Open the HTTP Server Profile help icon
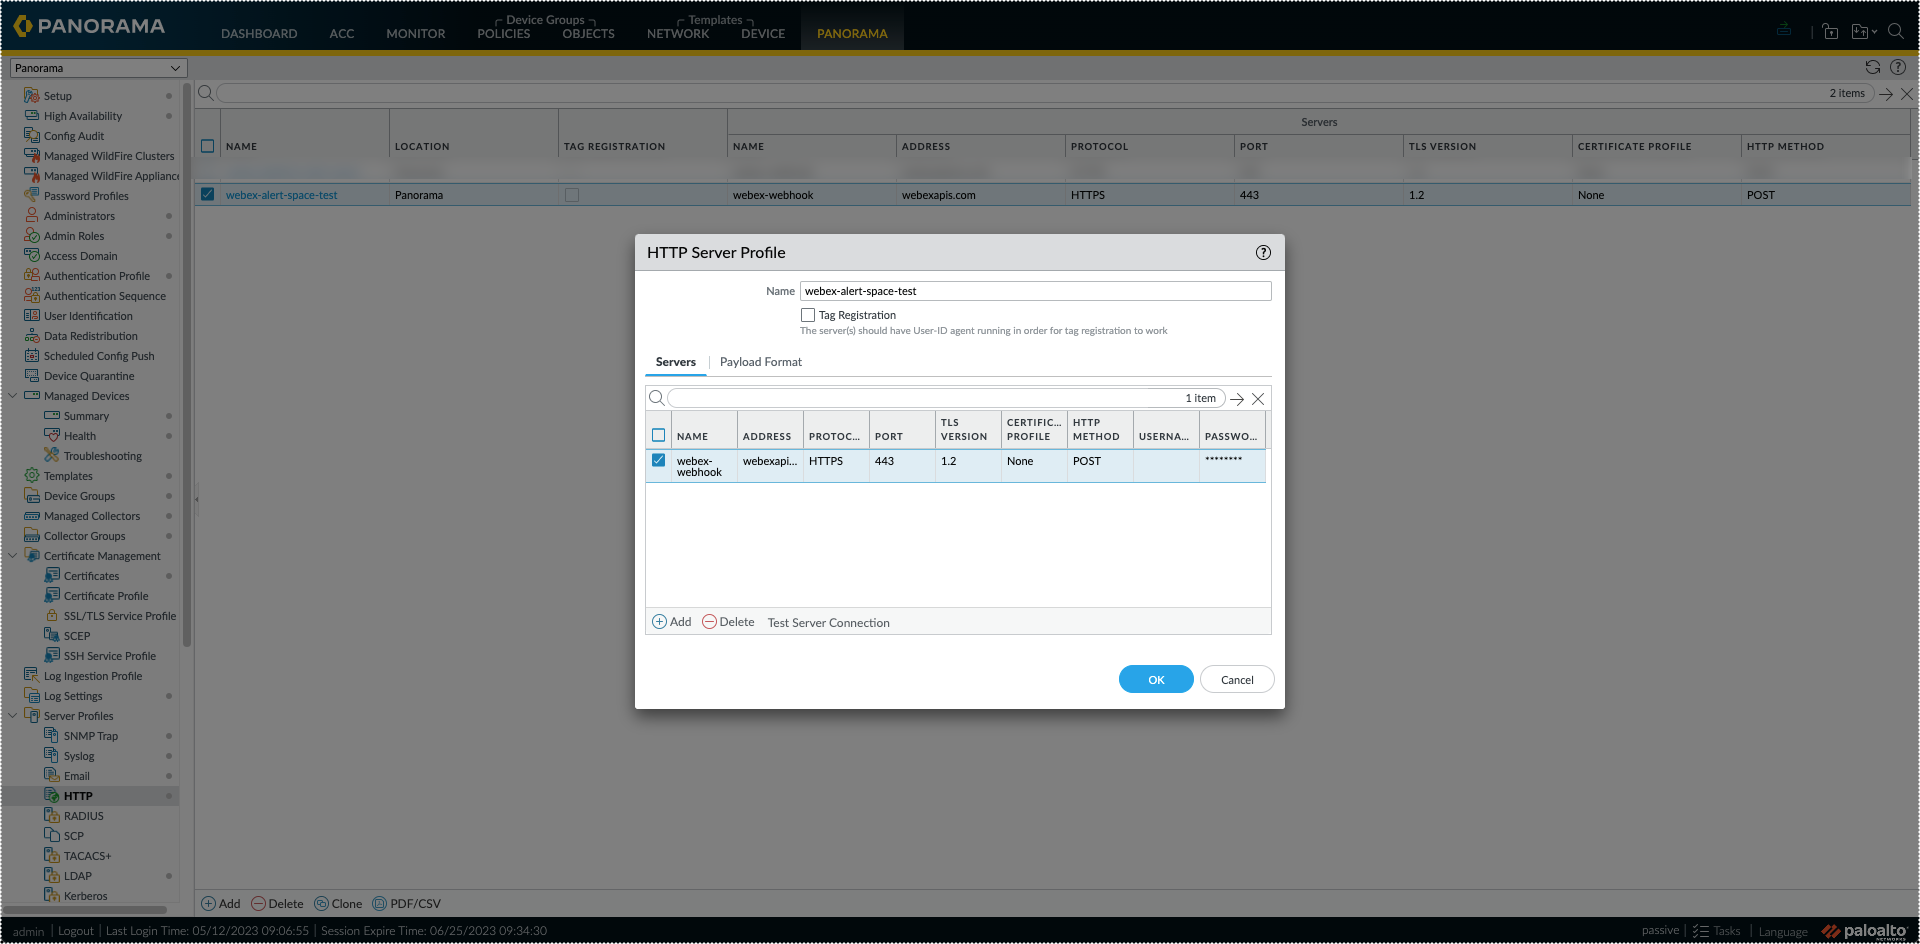The width and height of the screenshot is (1920, 944). (1263, 252)
